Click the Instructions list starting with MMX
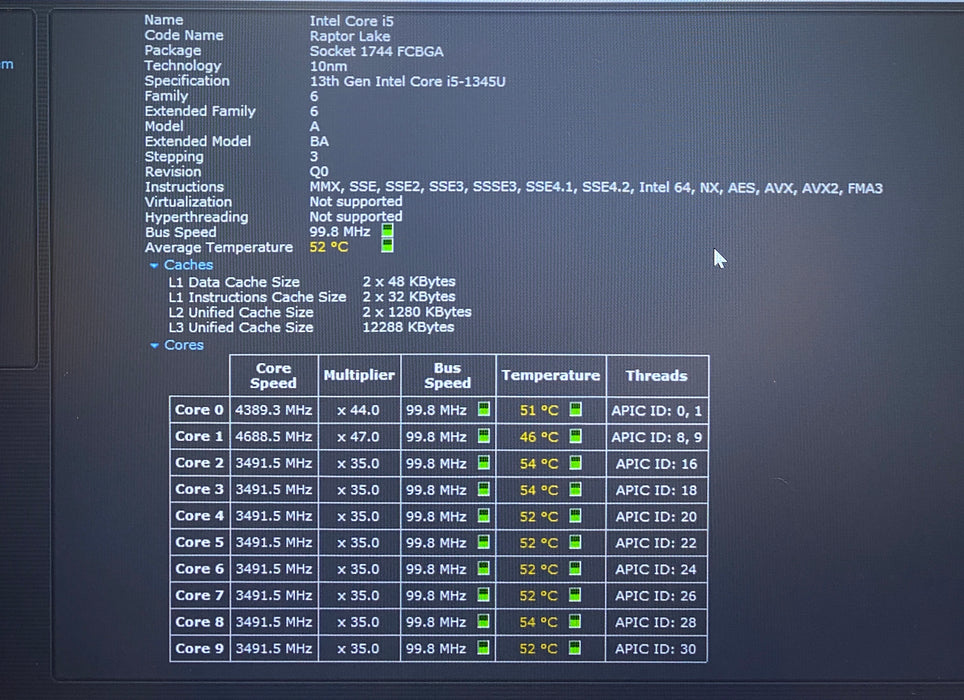The height and width of the screenshot is (700, 964). [x=596, y=187]
